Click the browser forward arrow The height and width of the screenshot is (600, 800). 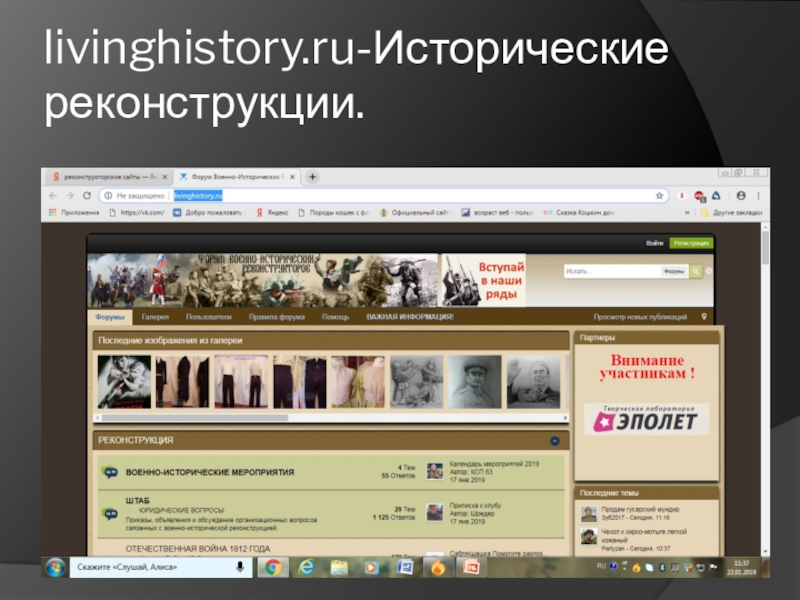[70, 195]
